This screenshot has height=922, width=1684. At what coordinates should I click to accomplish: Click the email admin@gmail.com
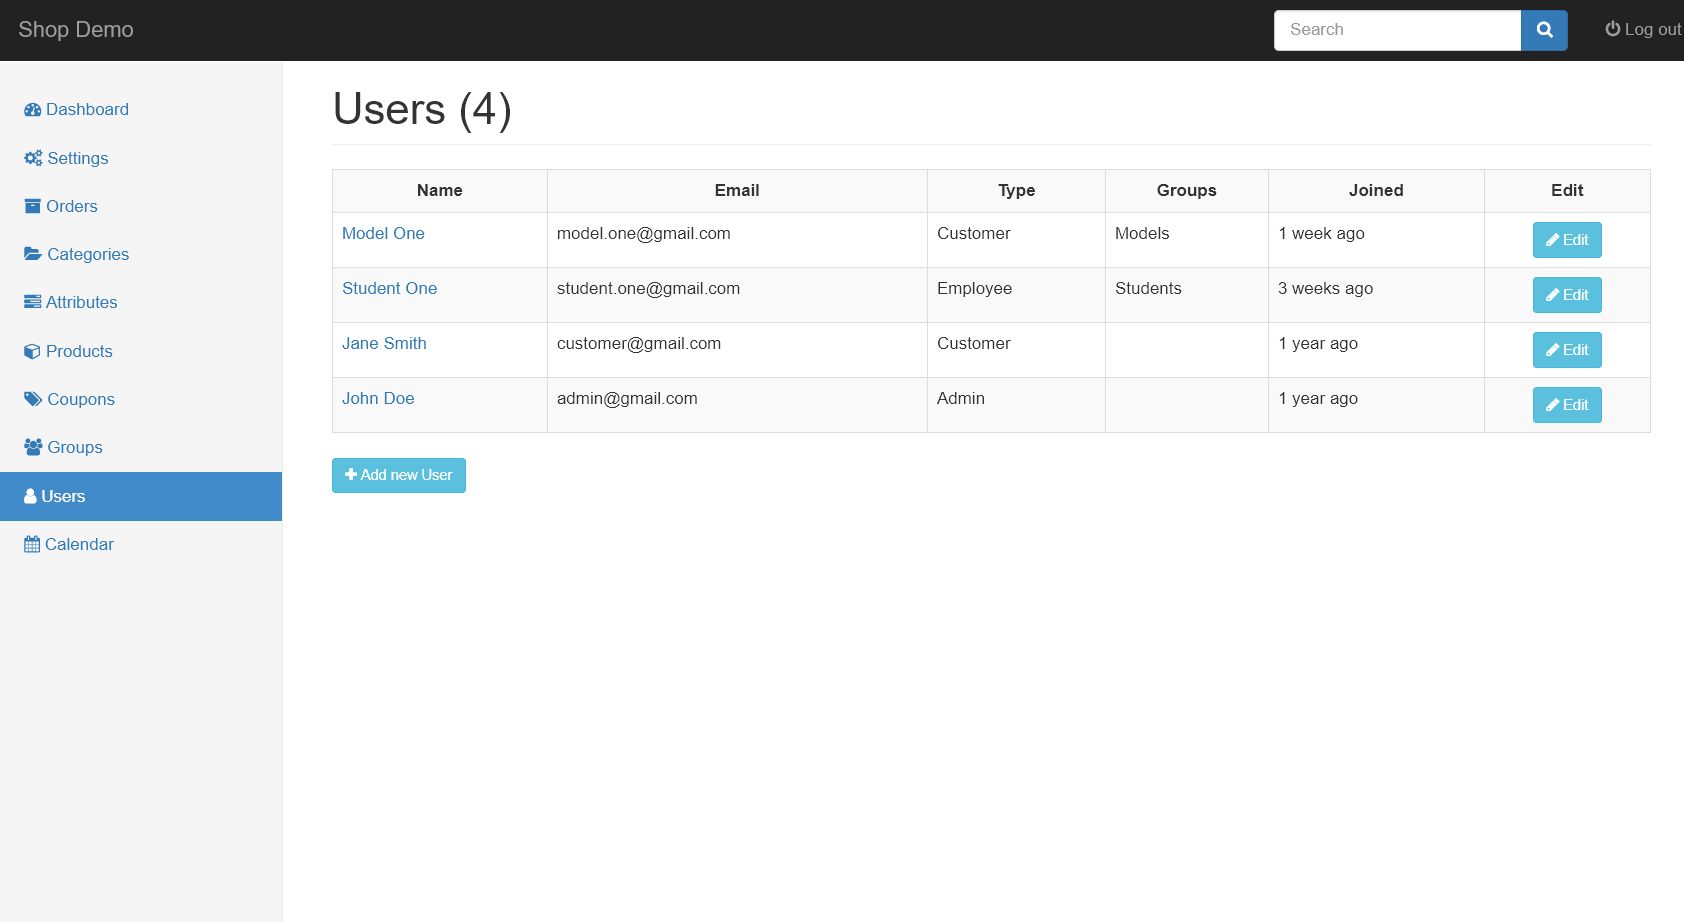[x=627, y=398]
